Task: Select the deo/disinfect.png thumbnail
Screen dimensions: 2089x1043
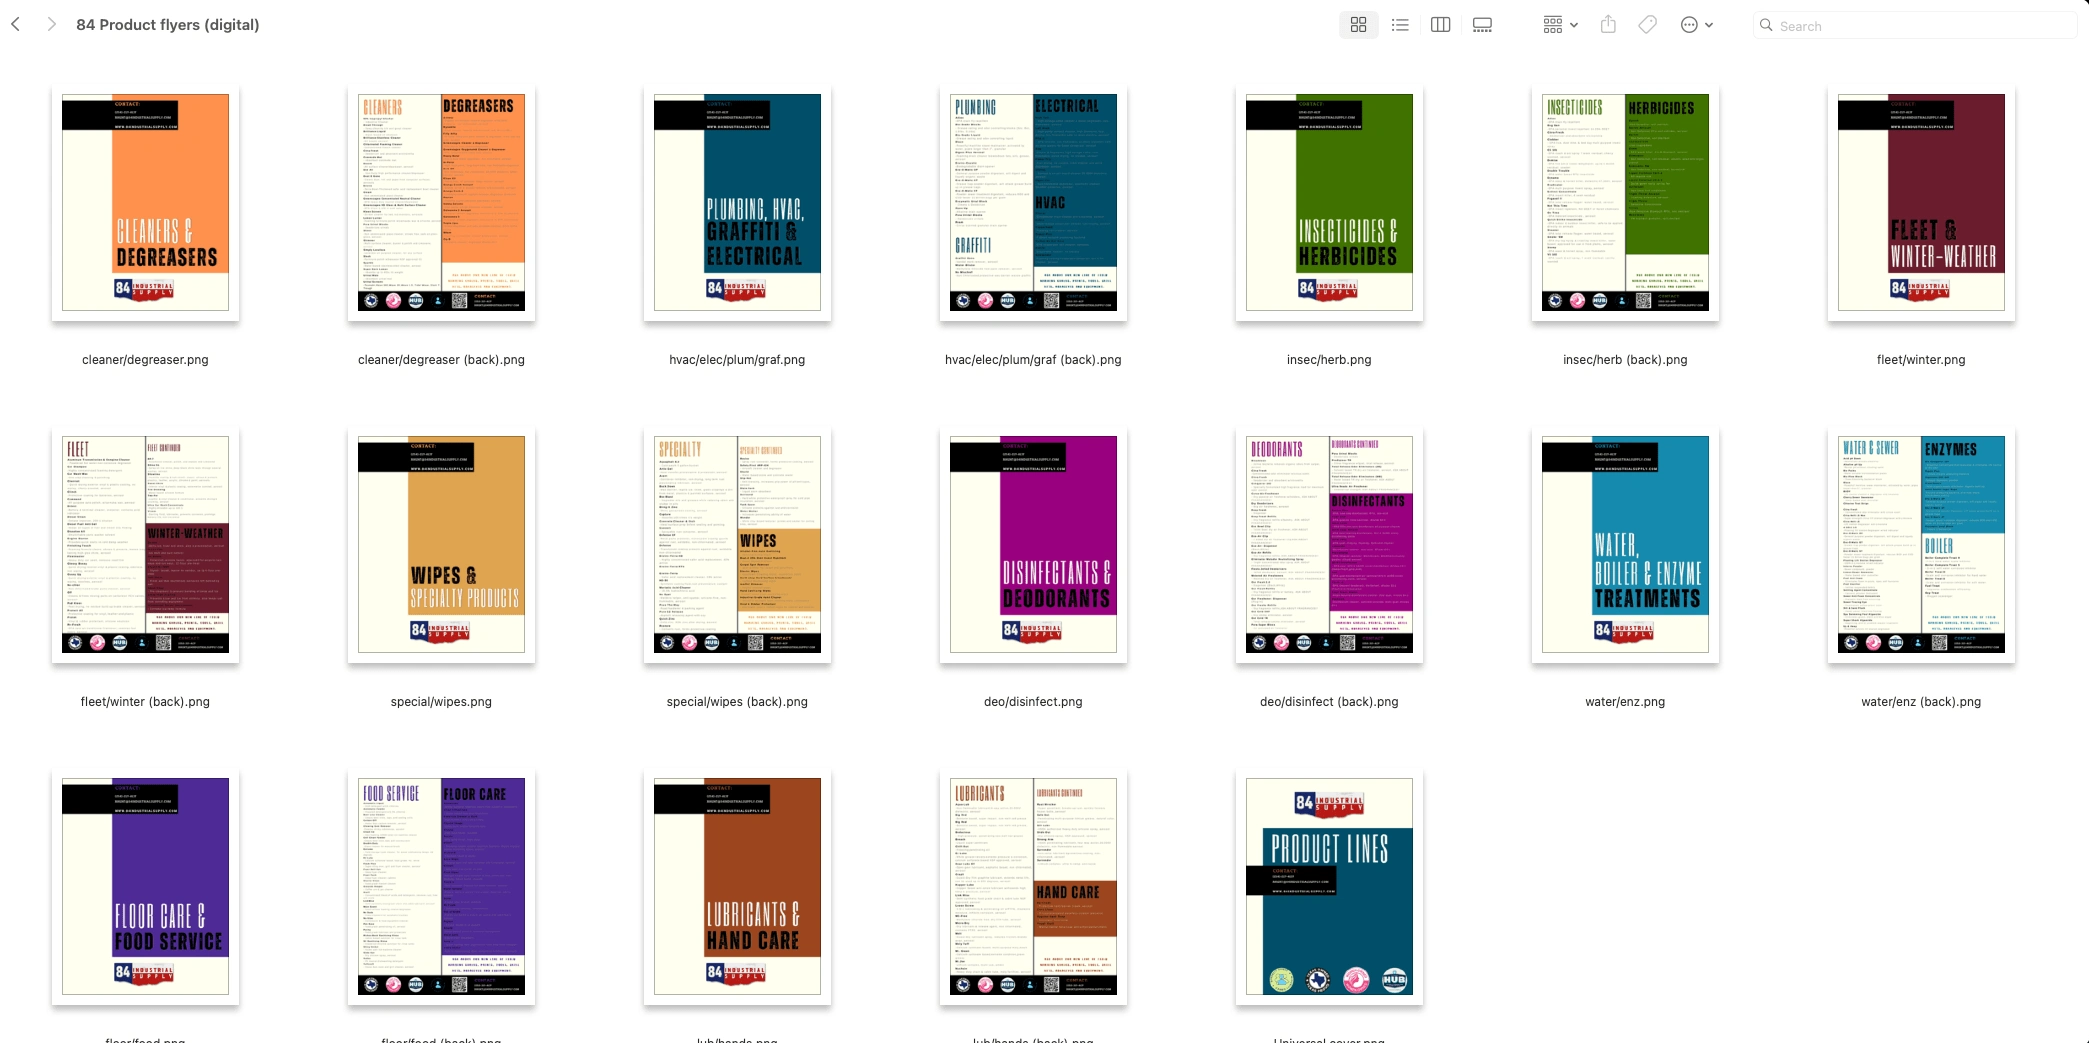Action: click(1033, 545)
